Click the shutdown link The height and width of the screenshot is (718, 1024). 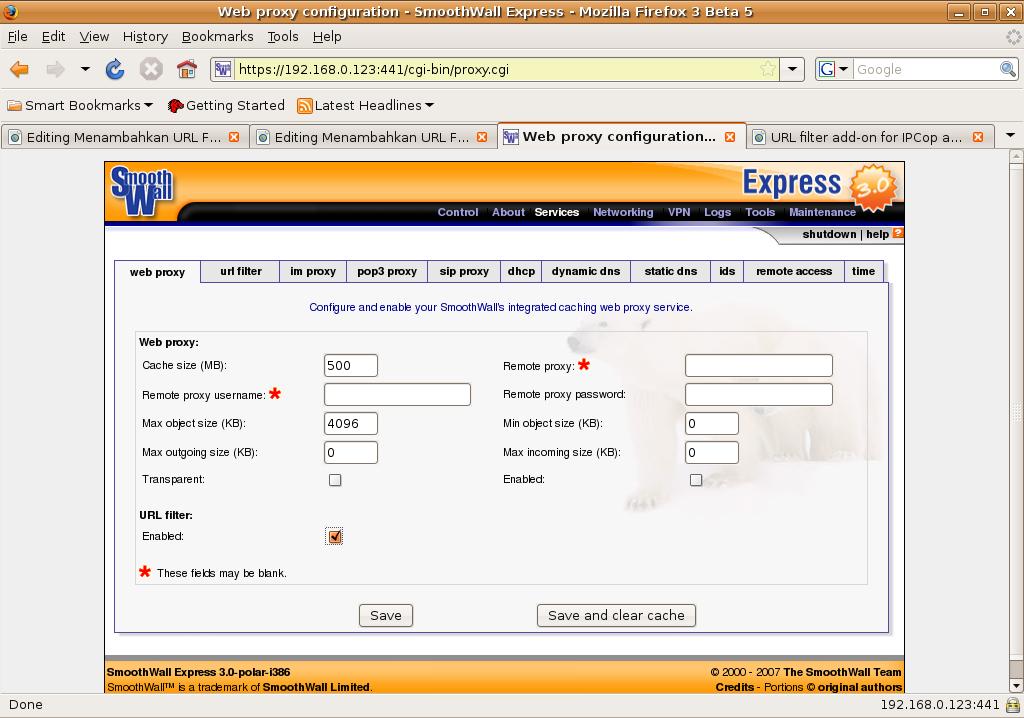pyautogui.click(x=829, y=234)
